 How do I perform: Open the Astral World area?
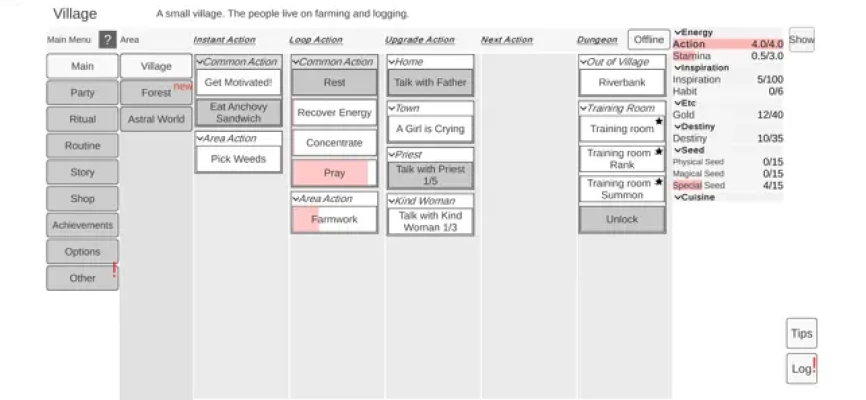tap(156, 119)
